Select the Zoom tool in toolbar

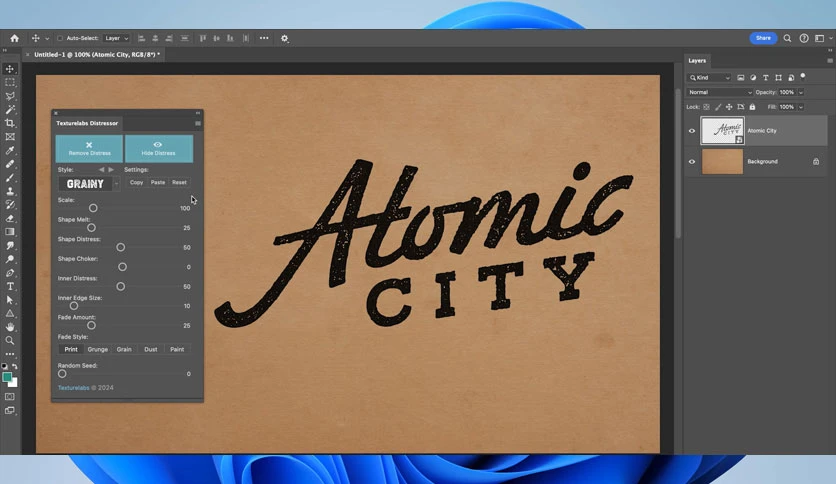(x=10, y=340)
